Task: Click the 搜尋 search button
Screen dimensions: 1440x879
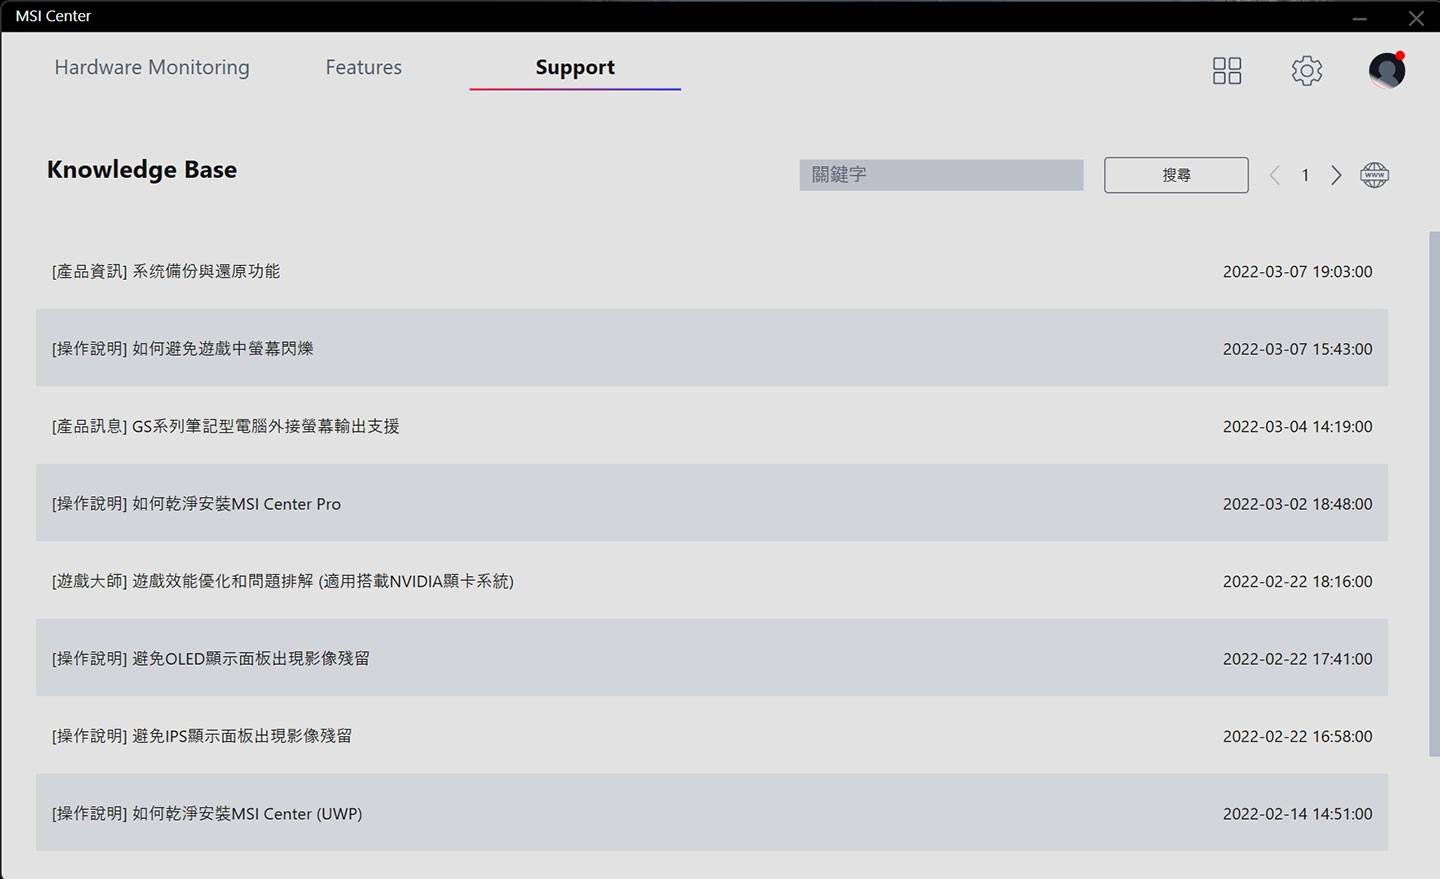Action: coord(1176,175)
